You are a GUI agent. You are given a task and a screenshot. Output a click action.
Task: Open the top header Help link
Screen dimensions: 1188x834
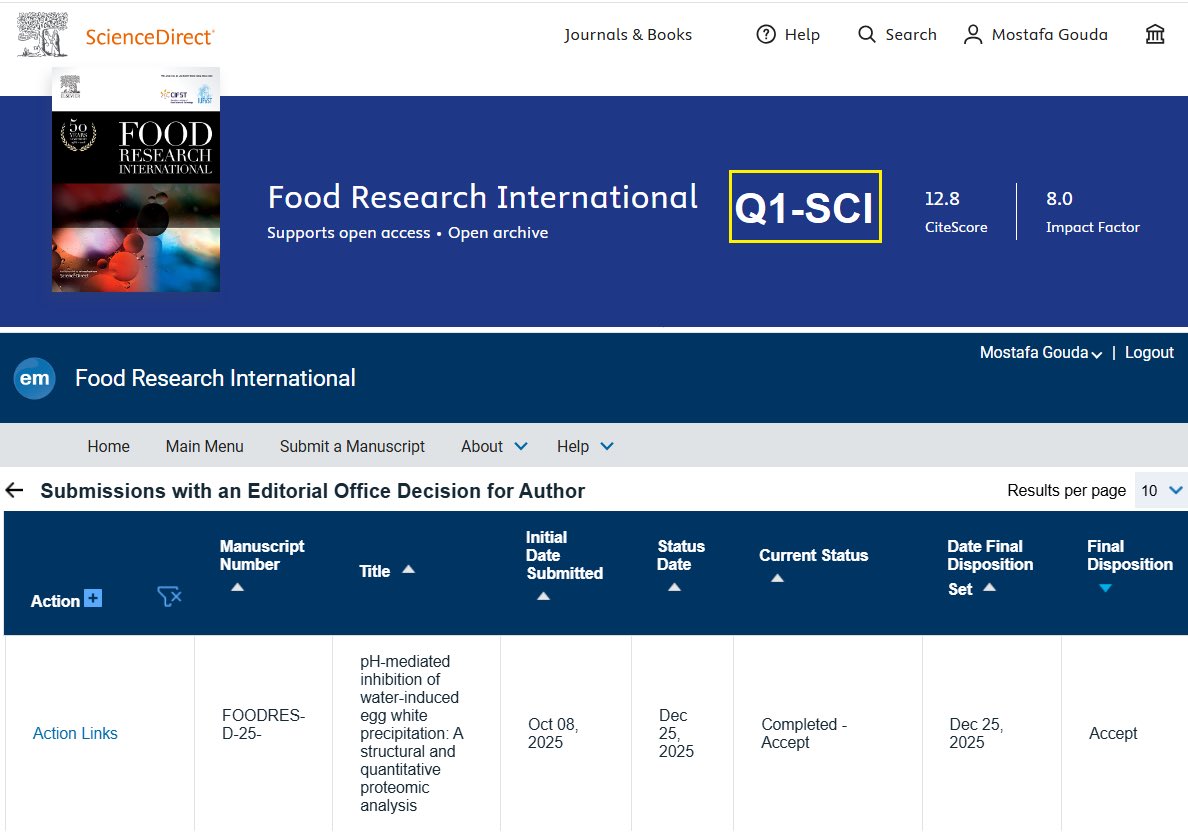pyautogui.click(x=802, y=34)
